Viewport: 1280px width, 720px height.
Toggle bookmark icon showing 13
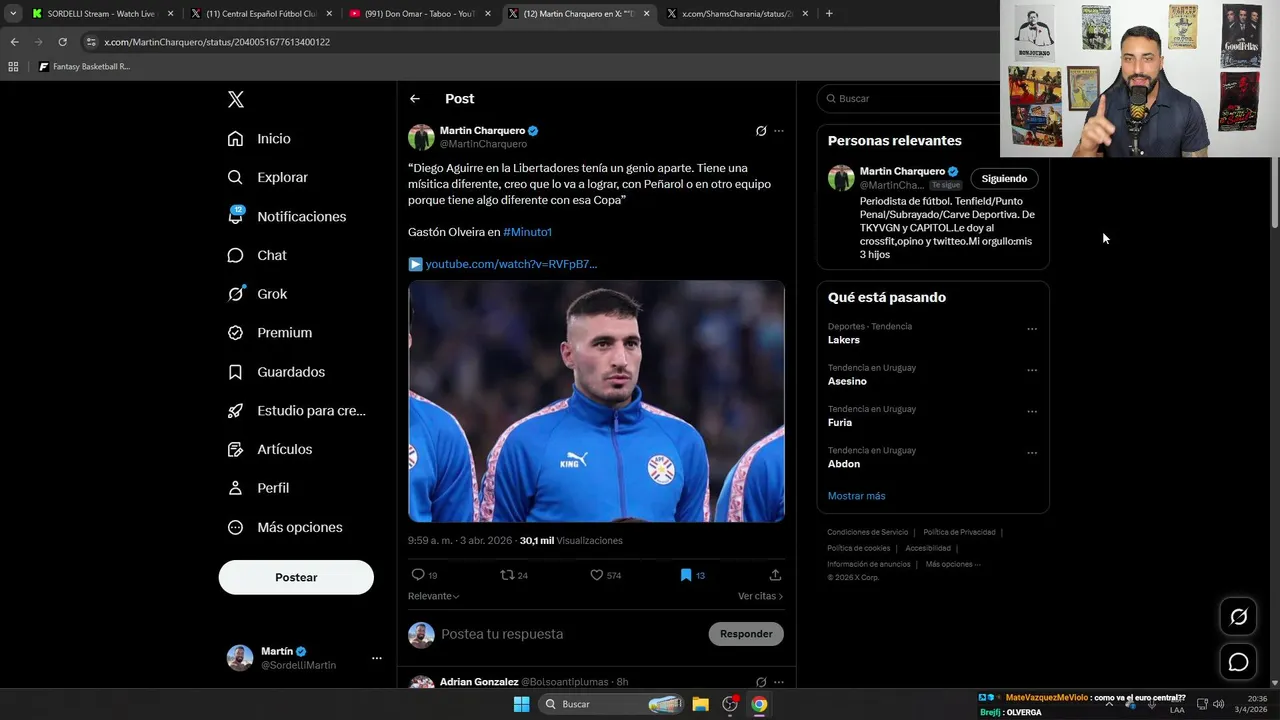[x=686, y=575]
